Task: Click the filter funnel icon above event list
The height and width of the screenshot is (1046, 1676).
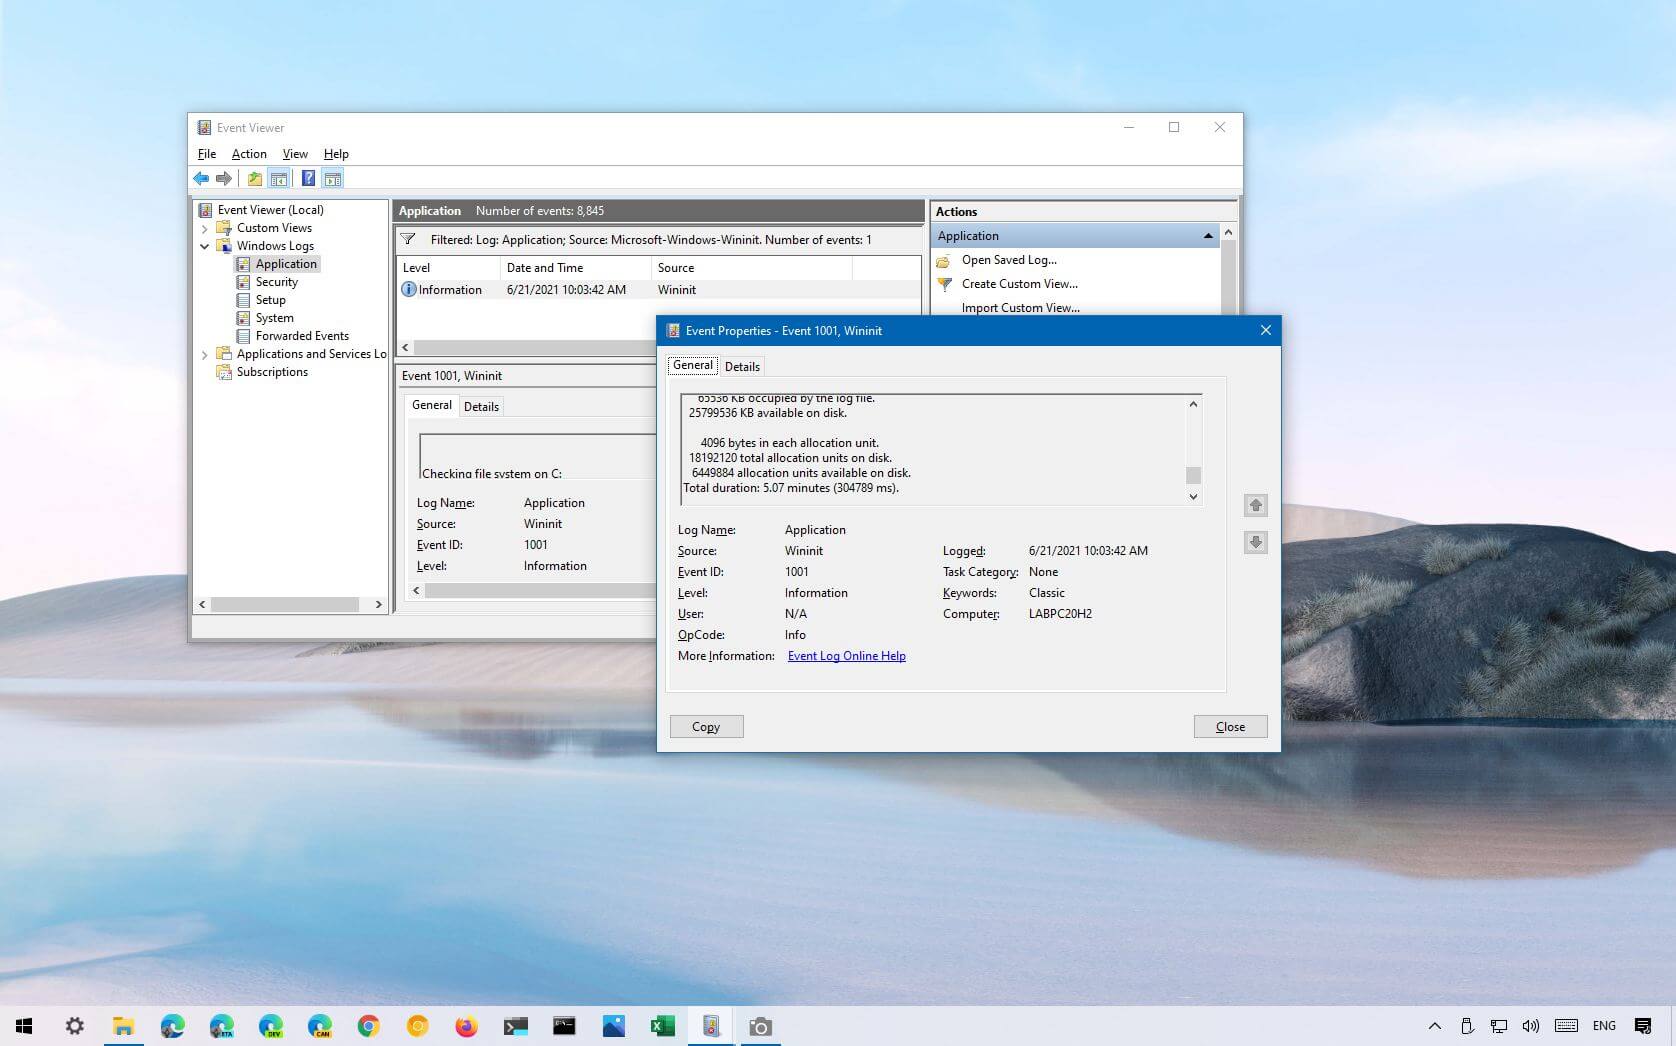Action: (x=408, y=240)
